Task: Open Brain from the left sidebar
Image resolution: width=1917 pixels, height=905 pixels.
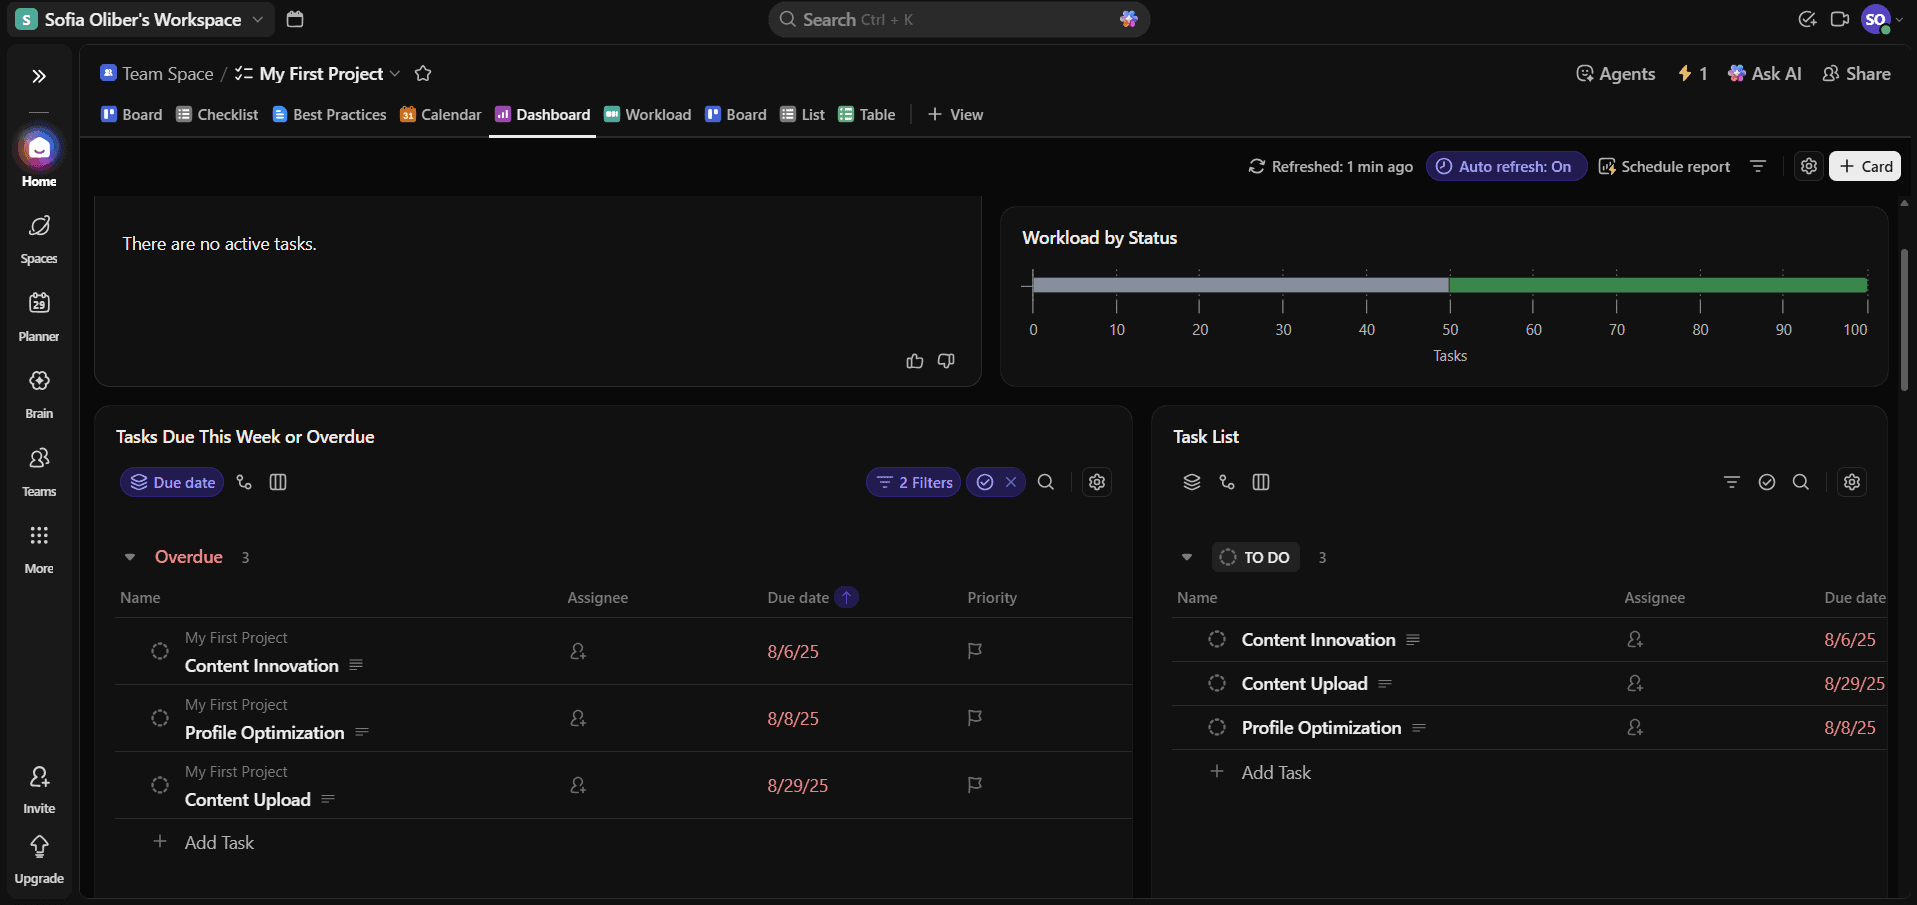Action: coord(39,392)
